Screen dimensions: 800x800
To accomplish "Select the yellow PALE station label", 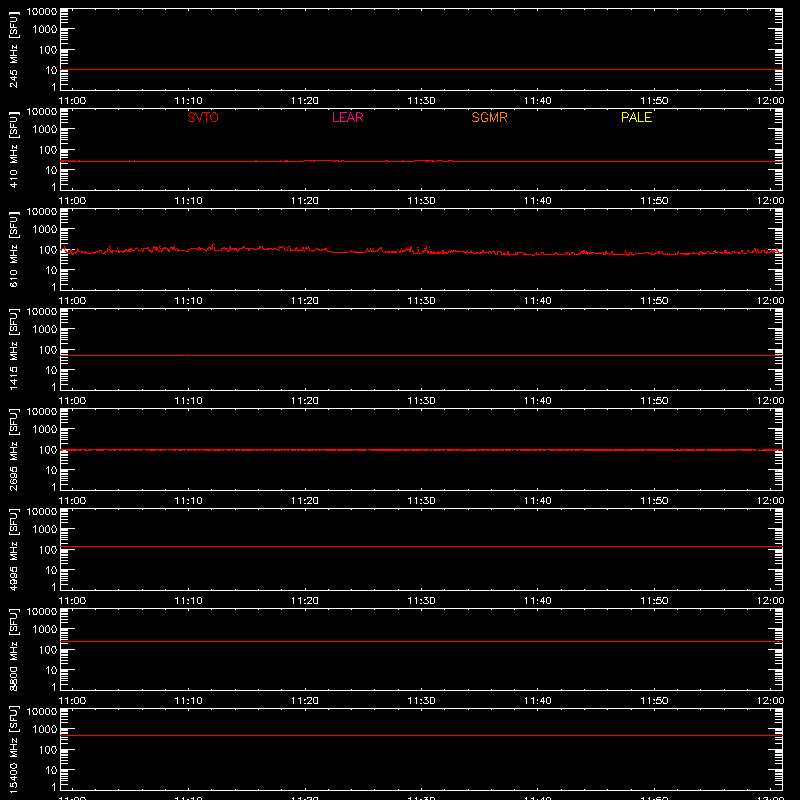I will pos(636,117).
